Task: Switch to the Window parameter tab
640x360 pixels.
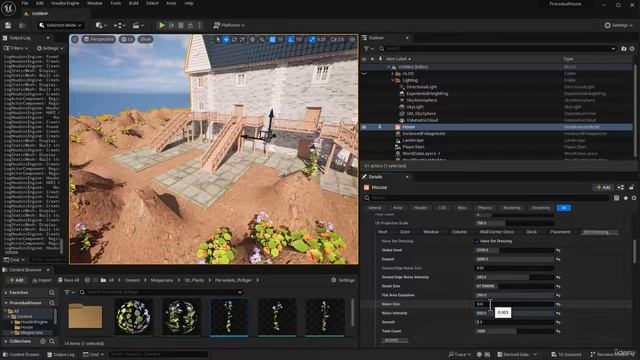Action: click(431, 232)
